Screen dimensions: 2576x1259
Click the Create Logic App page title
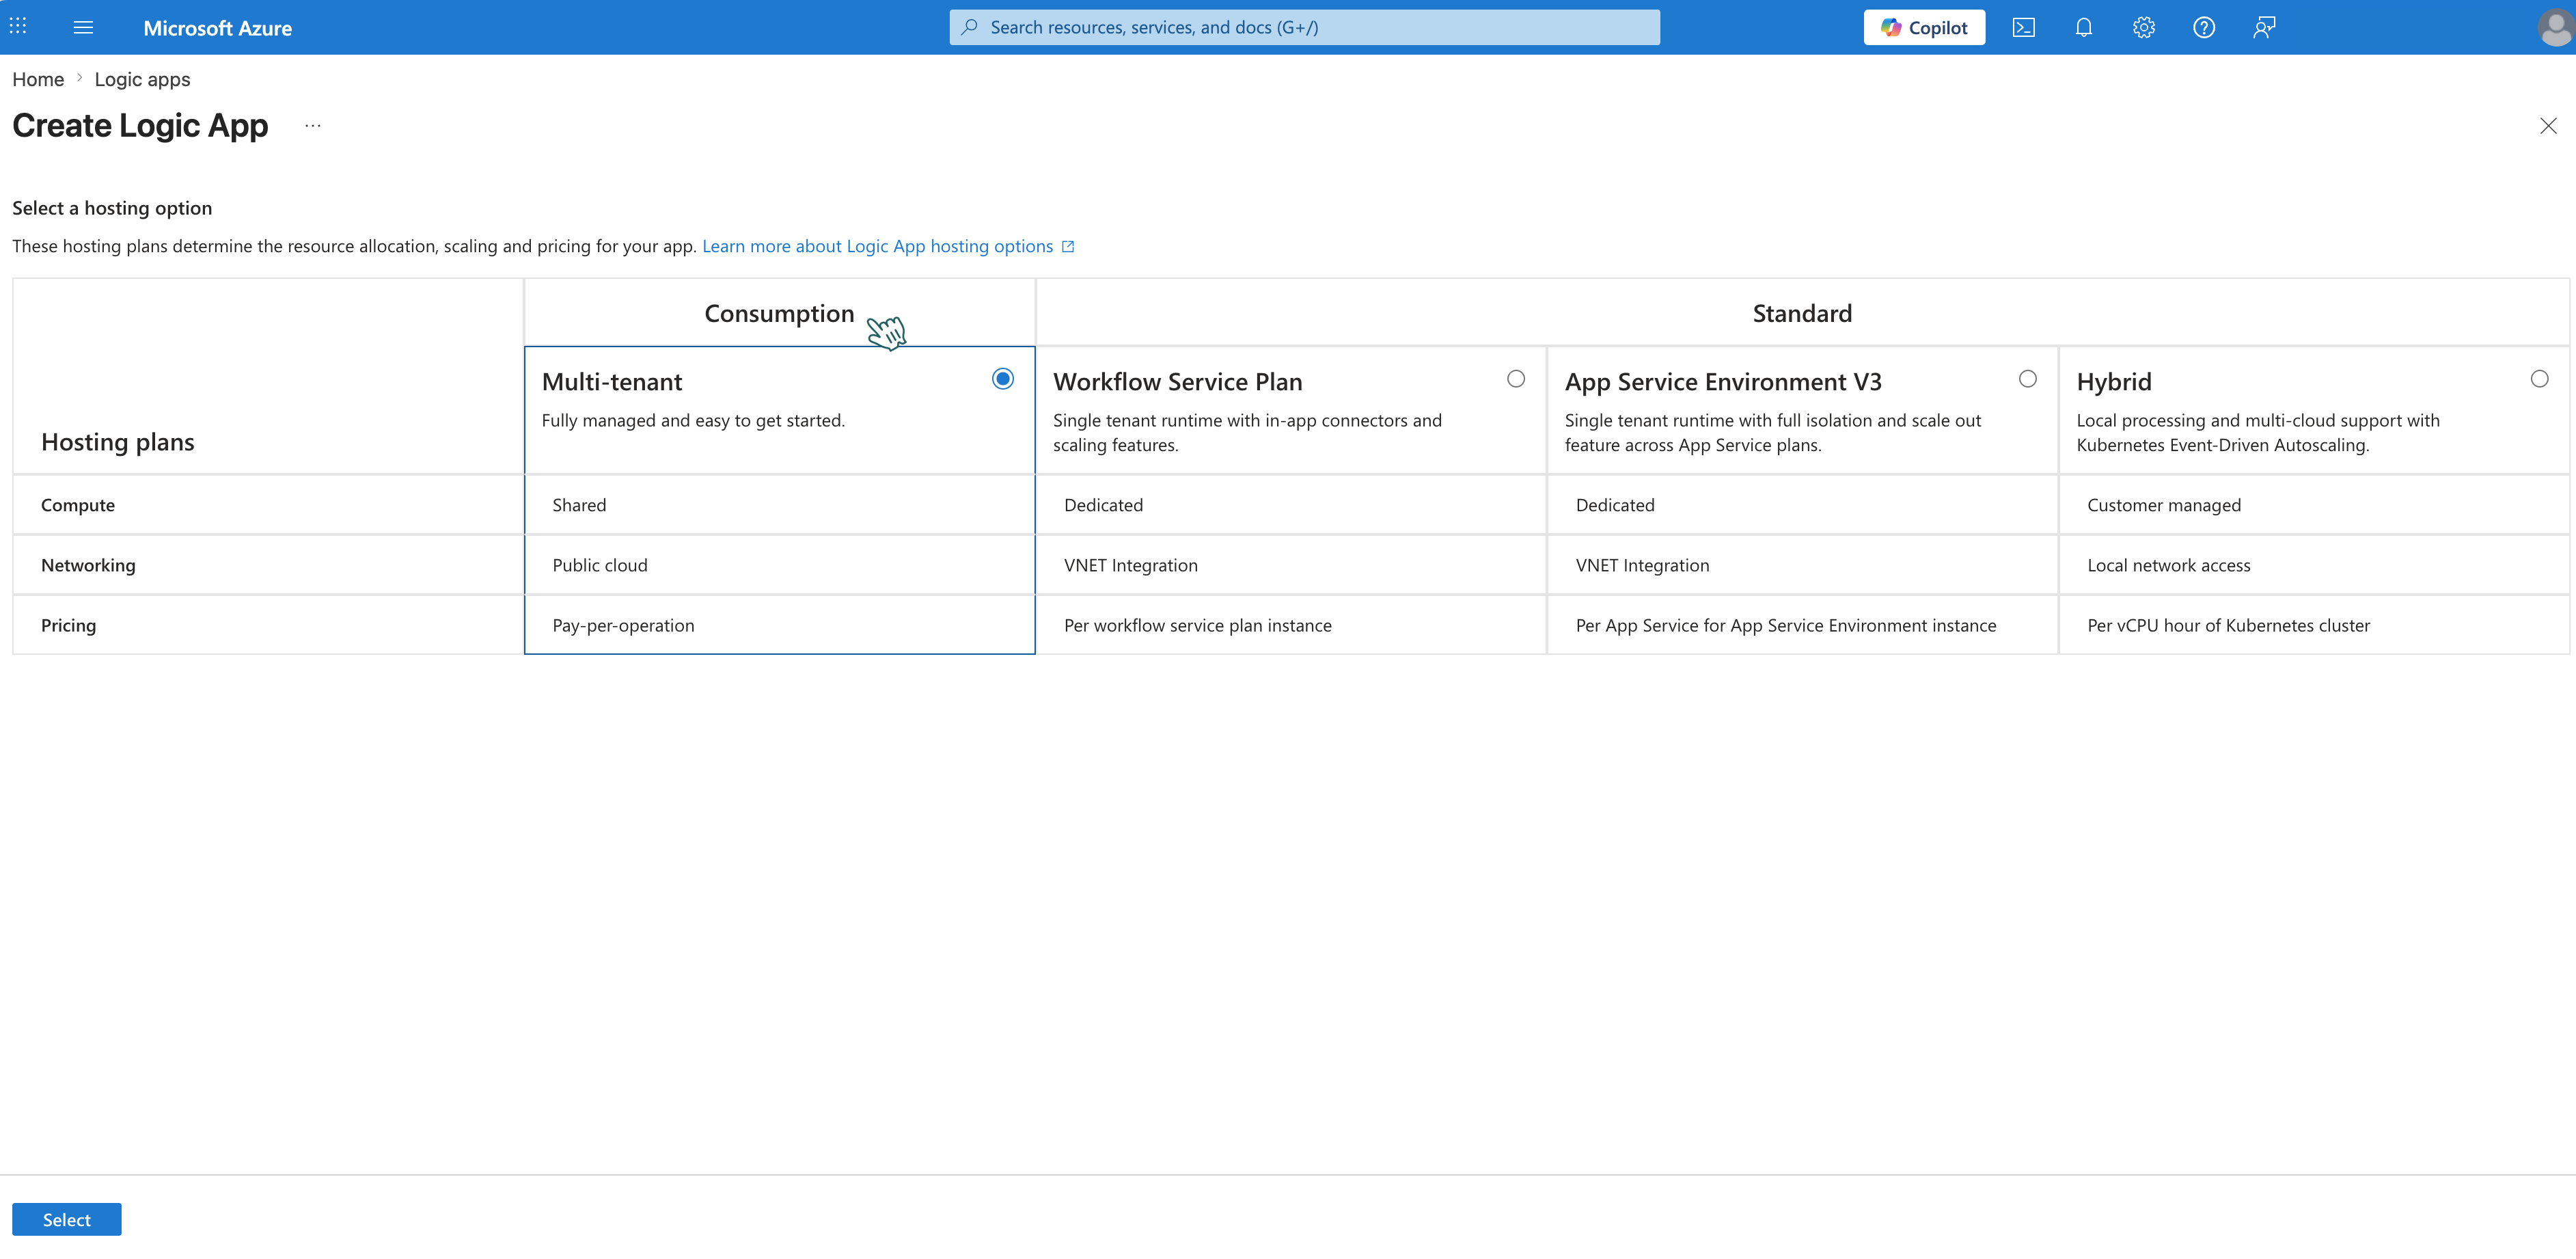click(140, 126)
